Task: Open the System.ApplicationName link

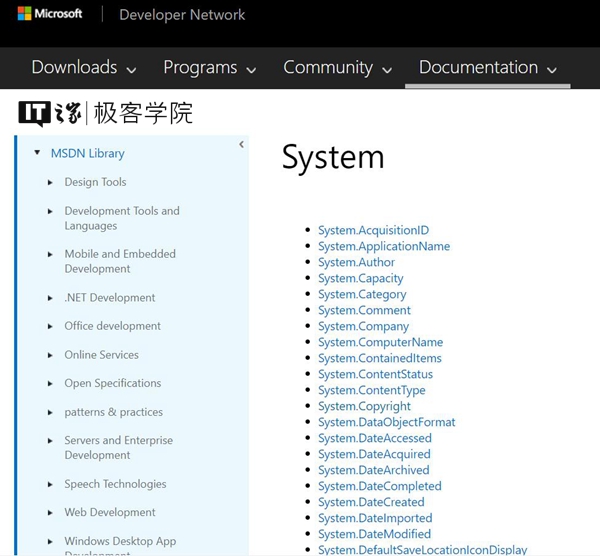Action: pos(384,246)
